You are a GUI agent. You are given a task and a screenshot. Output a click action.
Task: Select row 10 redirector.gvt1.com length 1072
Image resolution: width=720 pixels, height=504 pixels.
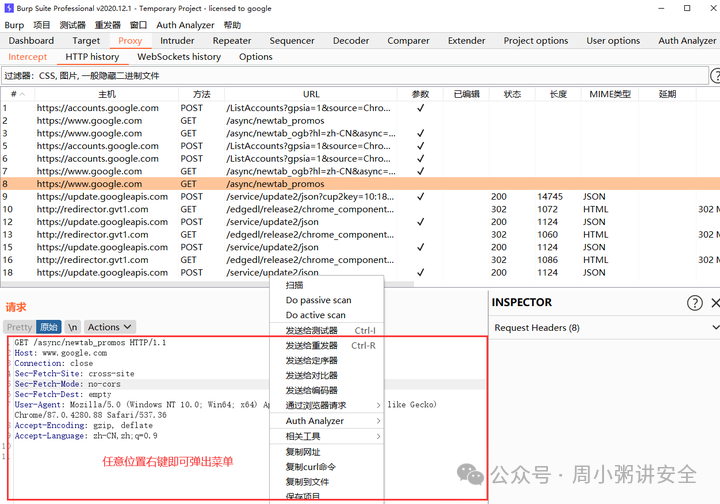(x=360, y=209)
